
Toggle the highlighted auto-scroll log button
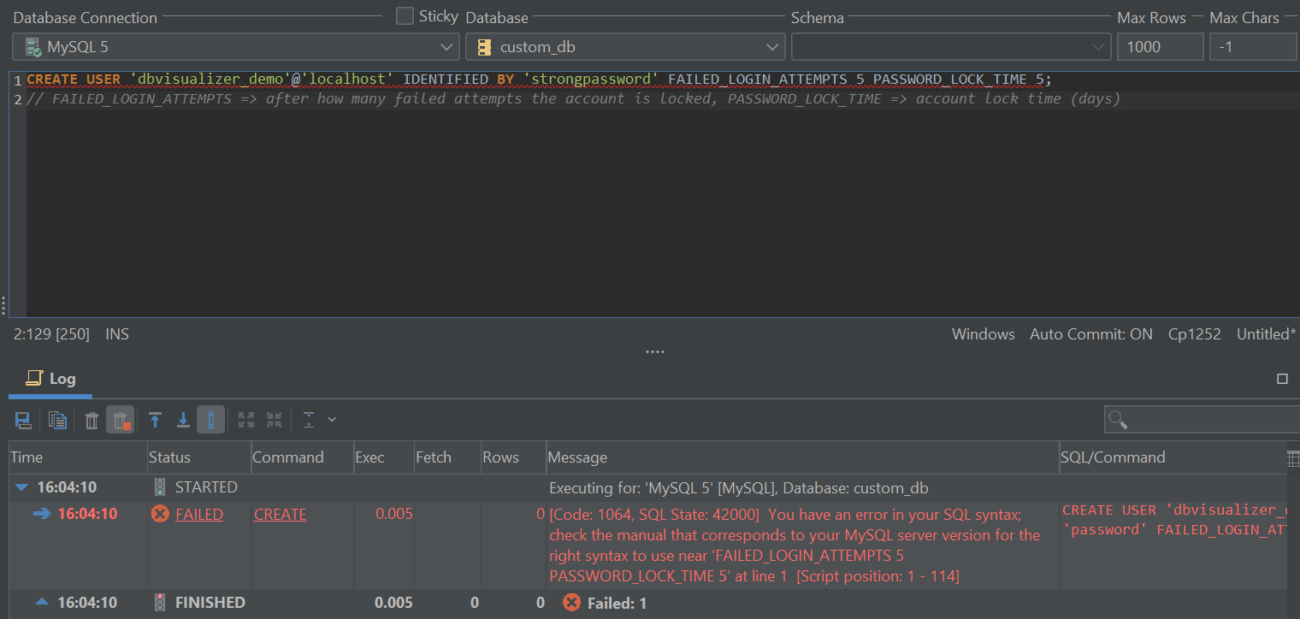[x=210, y=420]
